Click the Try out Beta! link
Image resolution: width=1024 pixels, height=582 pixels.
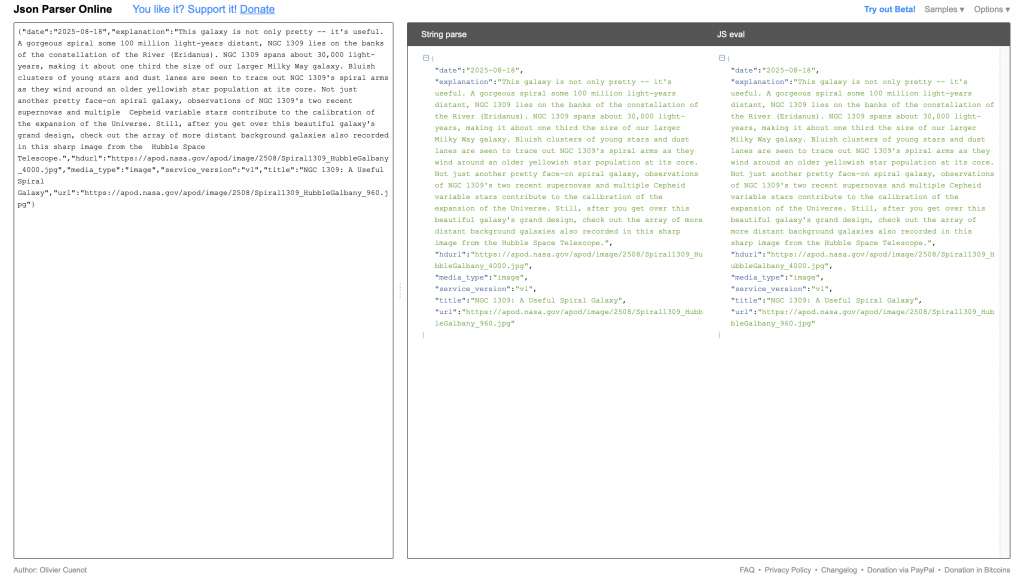point(889,9)
